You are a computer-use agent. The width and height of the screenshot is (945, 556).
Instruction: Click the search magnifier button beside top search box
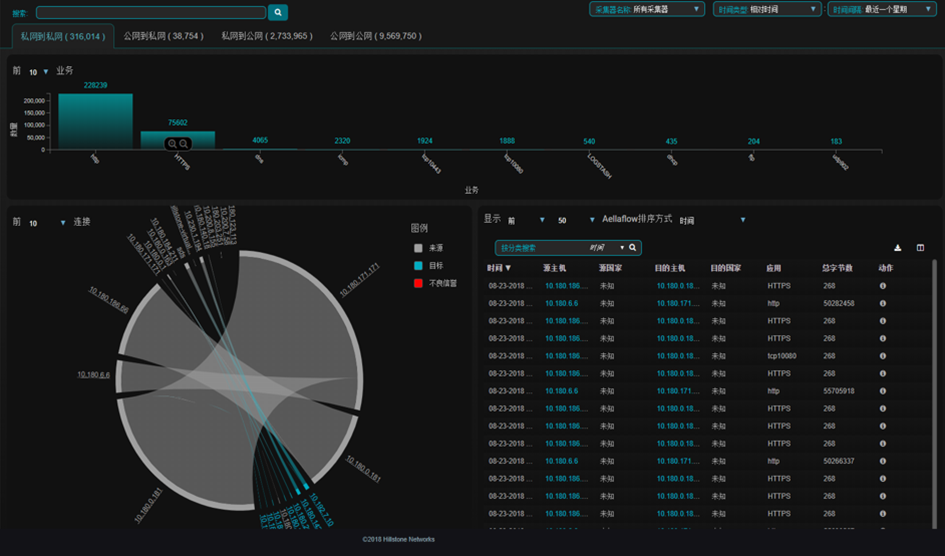click(x=278, y=13)
